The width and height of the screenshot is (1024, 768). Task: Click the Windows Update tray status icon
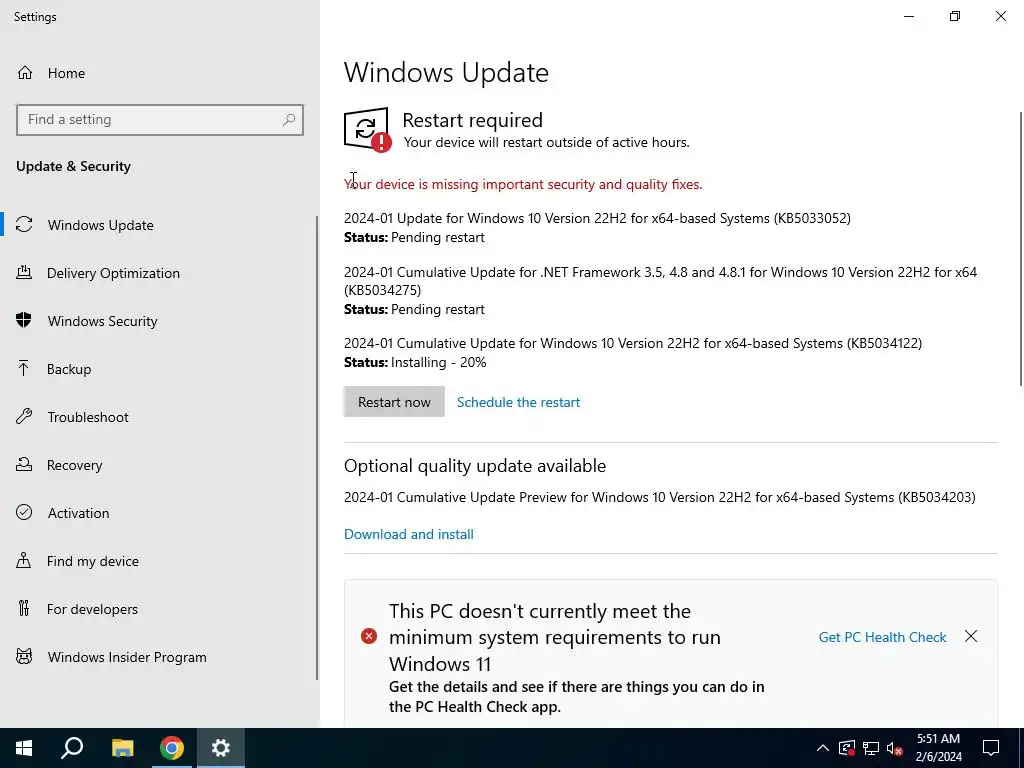(847, 748)
